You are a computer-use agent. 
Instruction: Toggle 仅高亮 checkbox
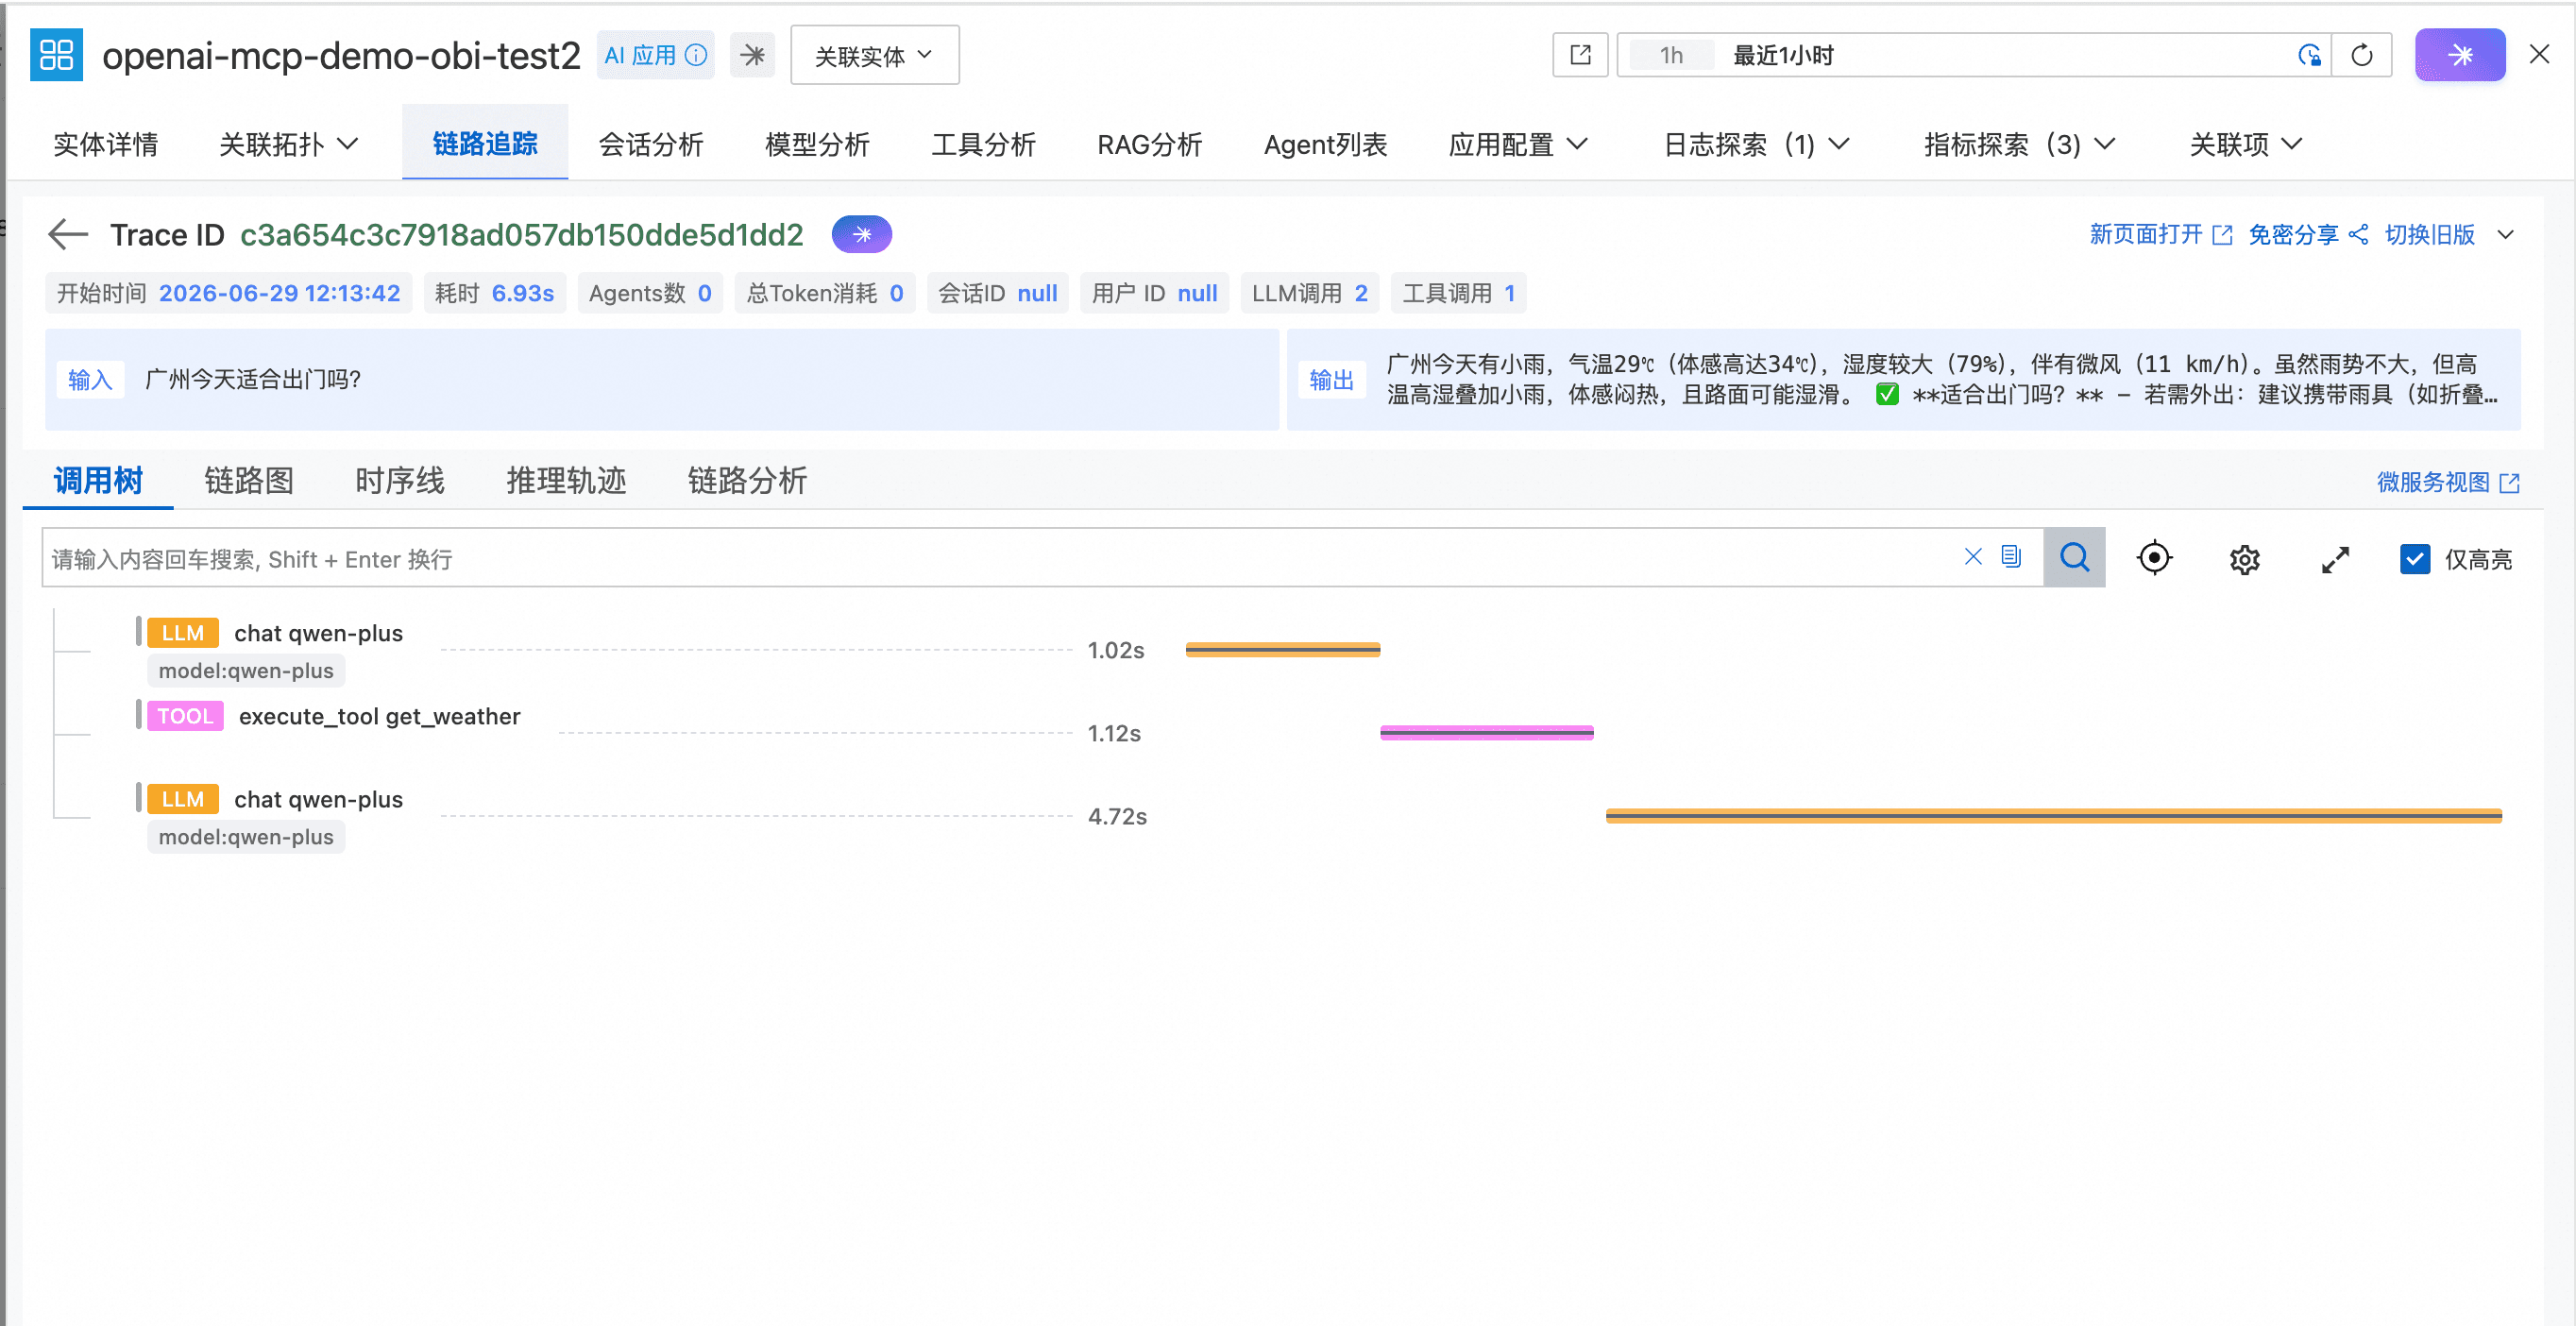tap(2415, 559)
